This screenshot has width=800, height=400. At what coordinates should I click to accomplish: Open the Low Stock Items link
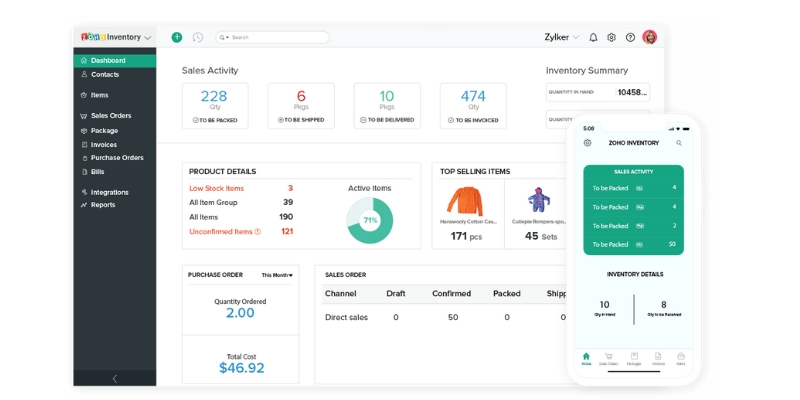point(217,188)
